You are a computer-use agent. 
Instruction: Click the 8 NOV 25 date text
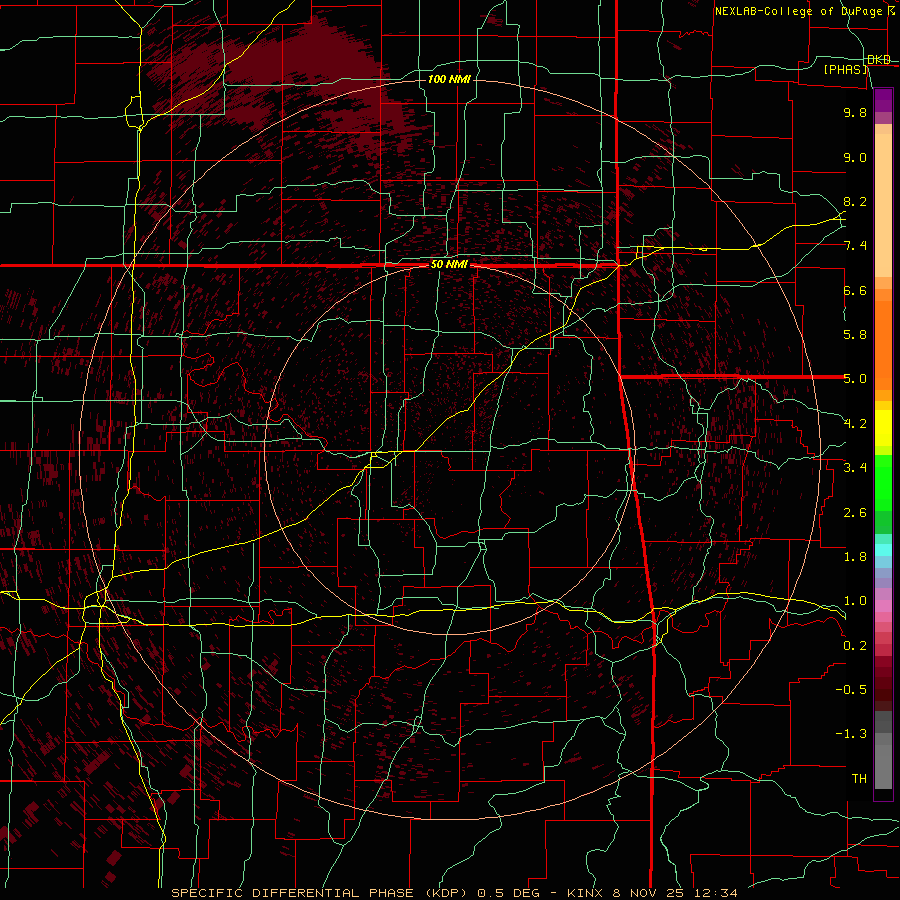[646, 893]
